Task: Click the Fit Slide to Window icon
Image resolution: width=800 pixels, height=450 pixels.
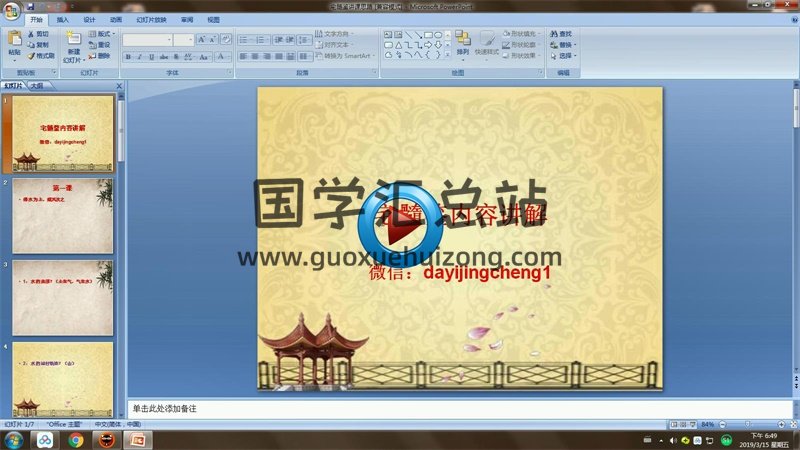Action: click(793, 424)
